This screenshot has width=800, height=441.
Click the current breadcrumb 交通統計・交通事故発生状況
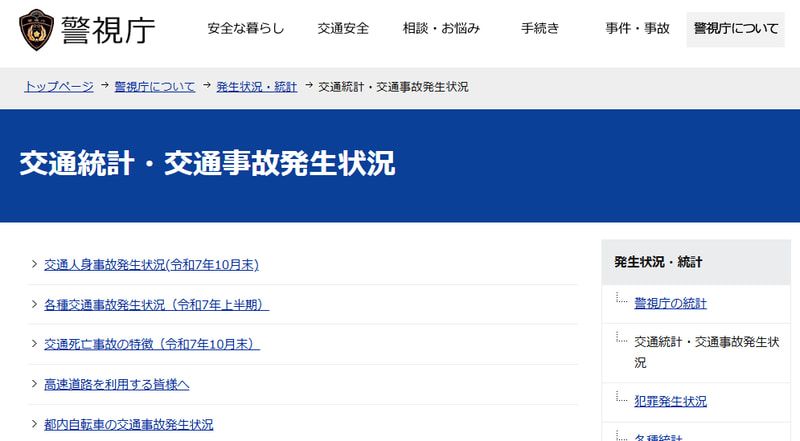pos(393,87)
